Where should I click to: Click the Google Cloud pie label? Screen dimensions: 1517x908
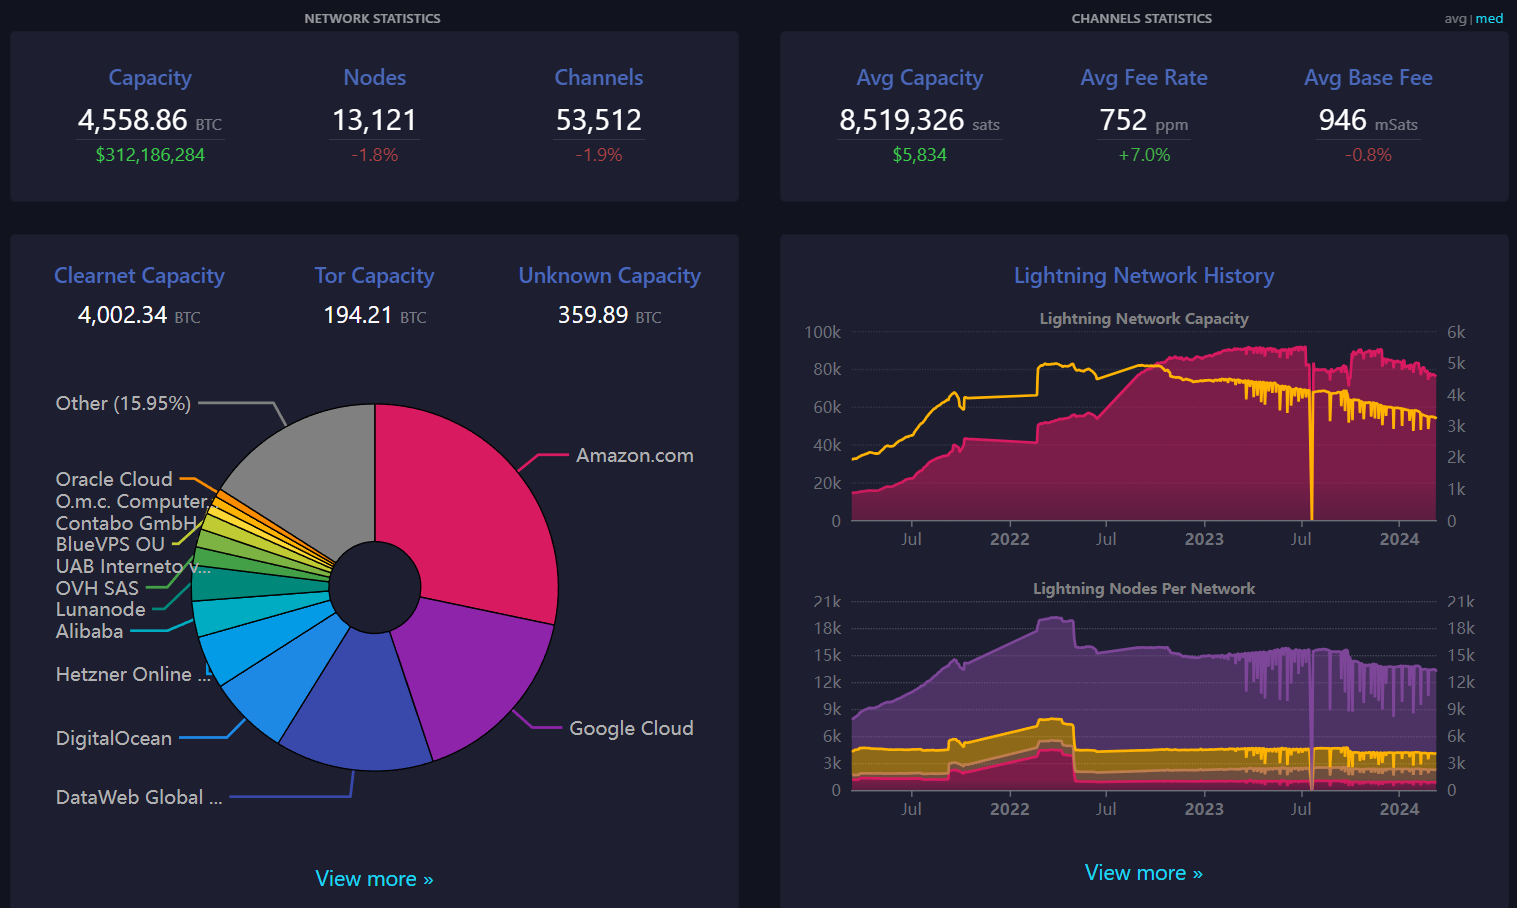[x=631, y=728]
